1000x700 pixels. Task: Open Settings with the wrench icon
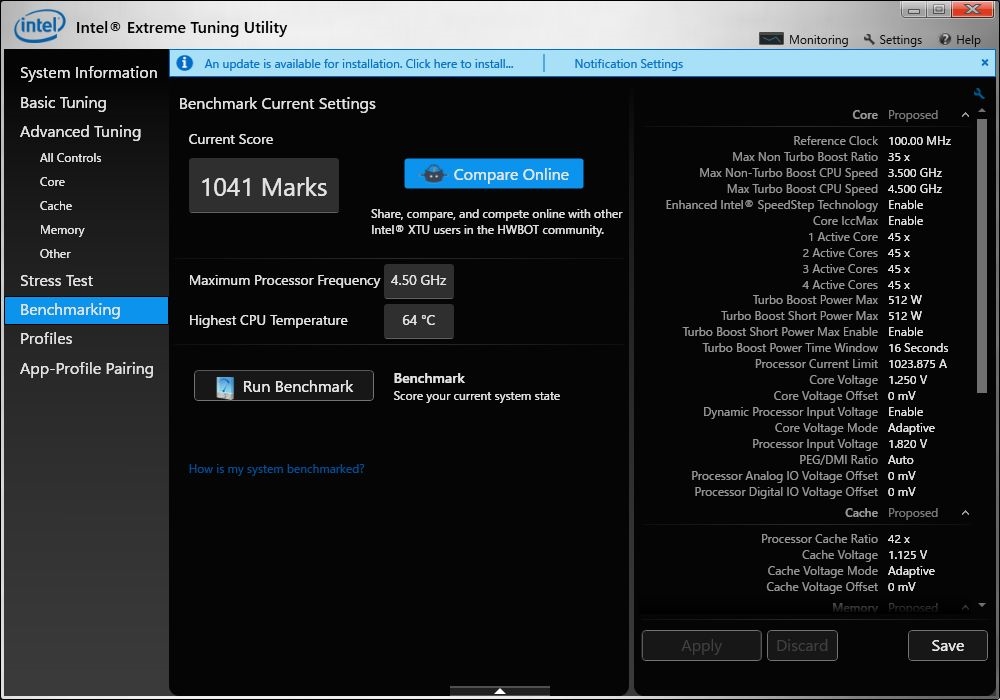click(892, 40)
